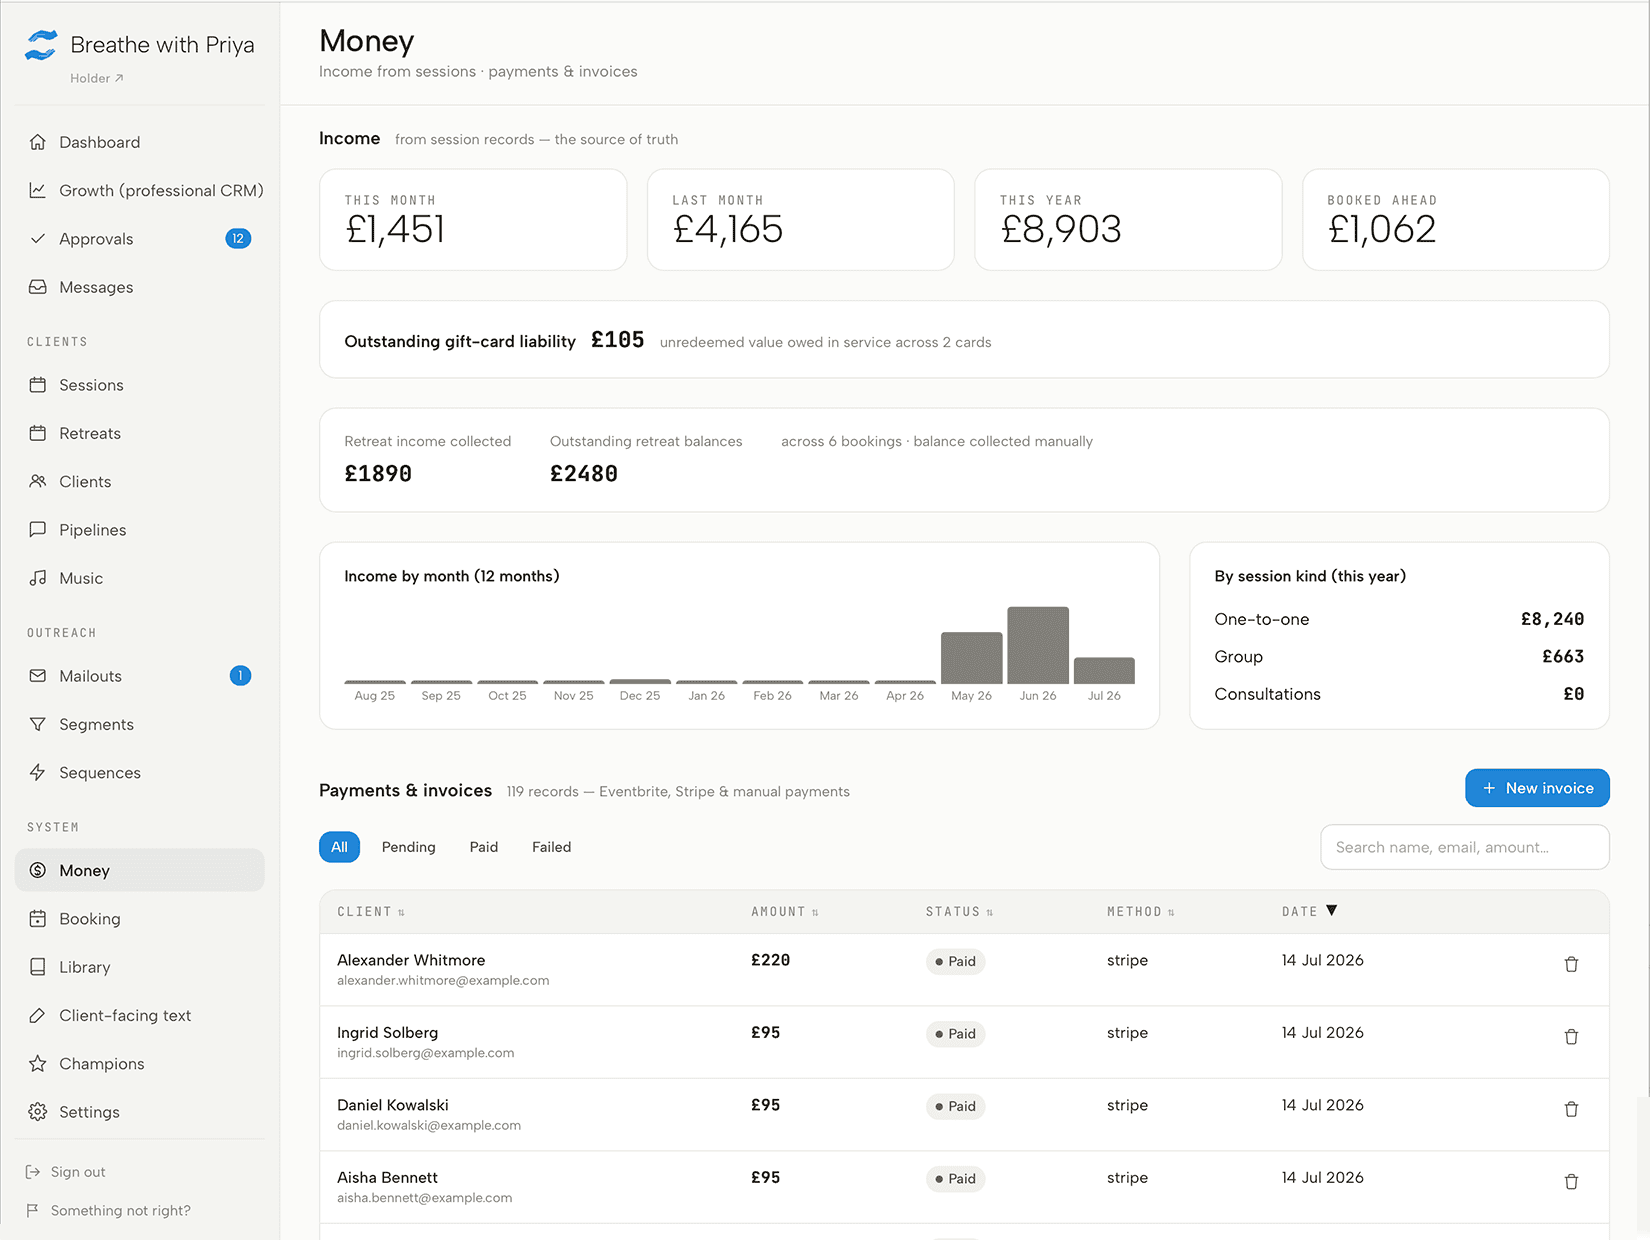The height and width of the screenshot is (1240, 1650).
Task: Sort table by Amount column
Action: [x=785, y=912]
